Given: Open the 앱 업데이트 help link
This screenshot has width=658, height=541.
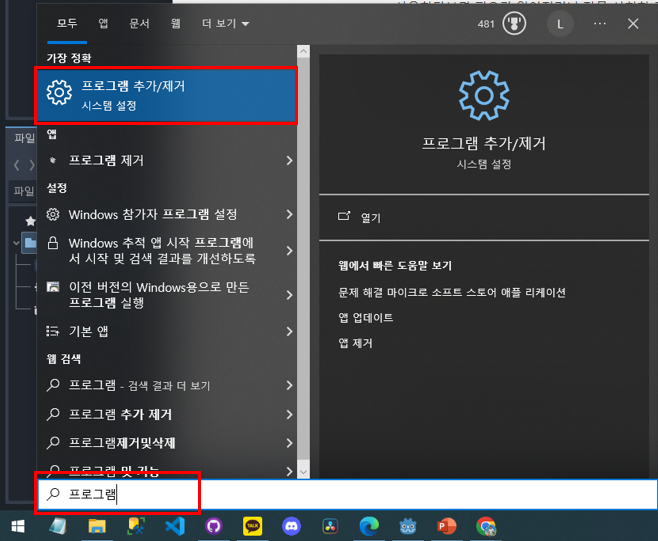Looking at the screenshot, I should [366, 318].
